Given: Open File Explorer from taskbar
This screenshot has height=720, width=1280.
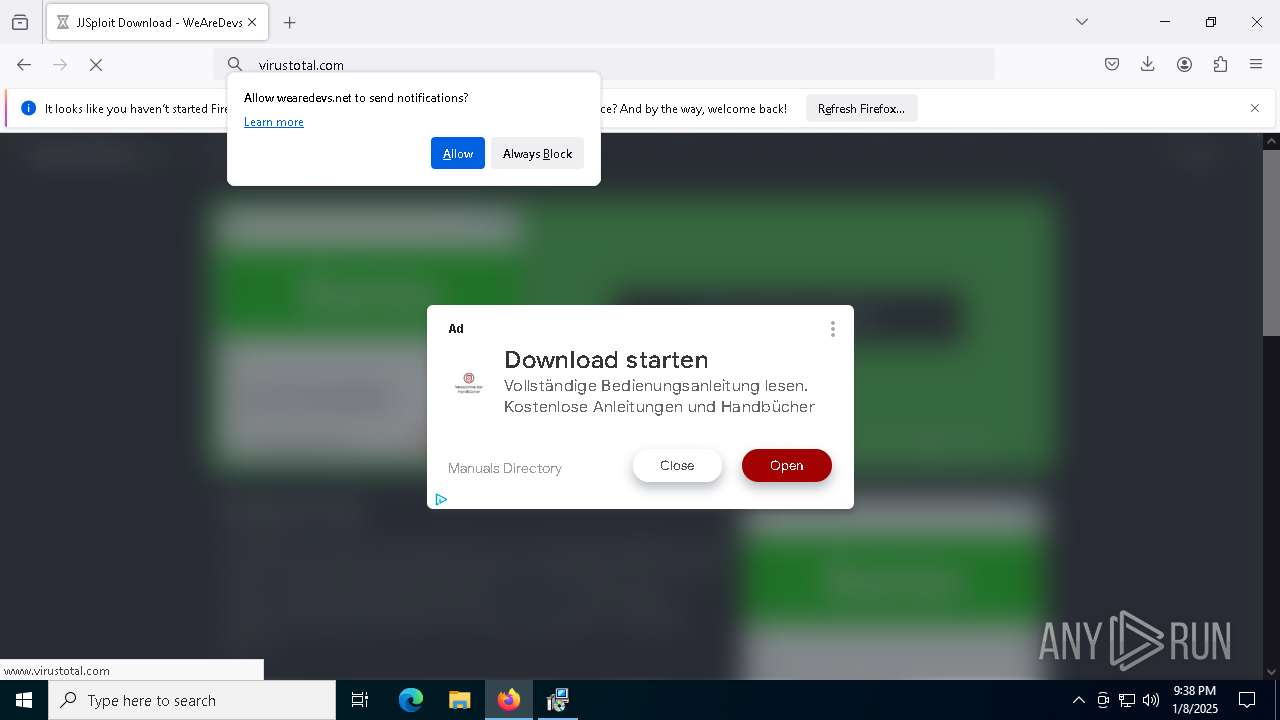Looking at the screenshot, I should pos(459,700).
